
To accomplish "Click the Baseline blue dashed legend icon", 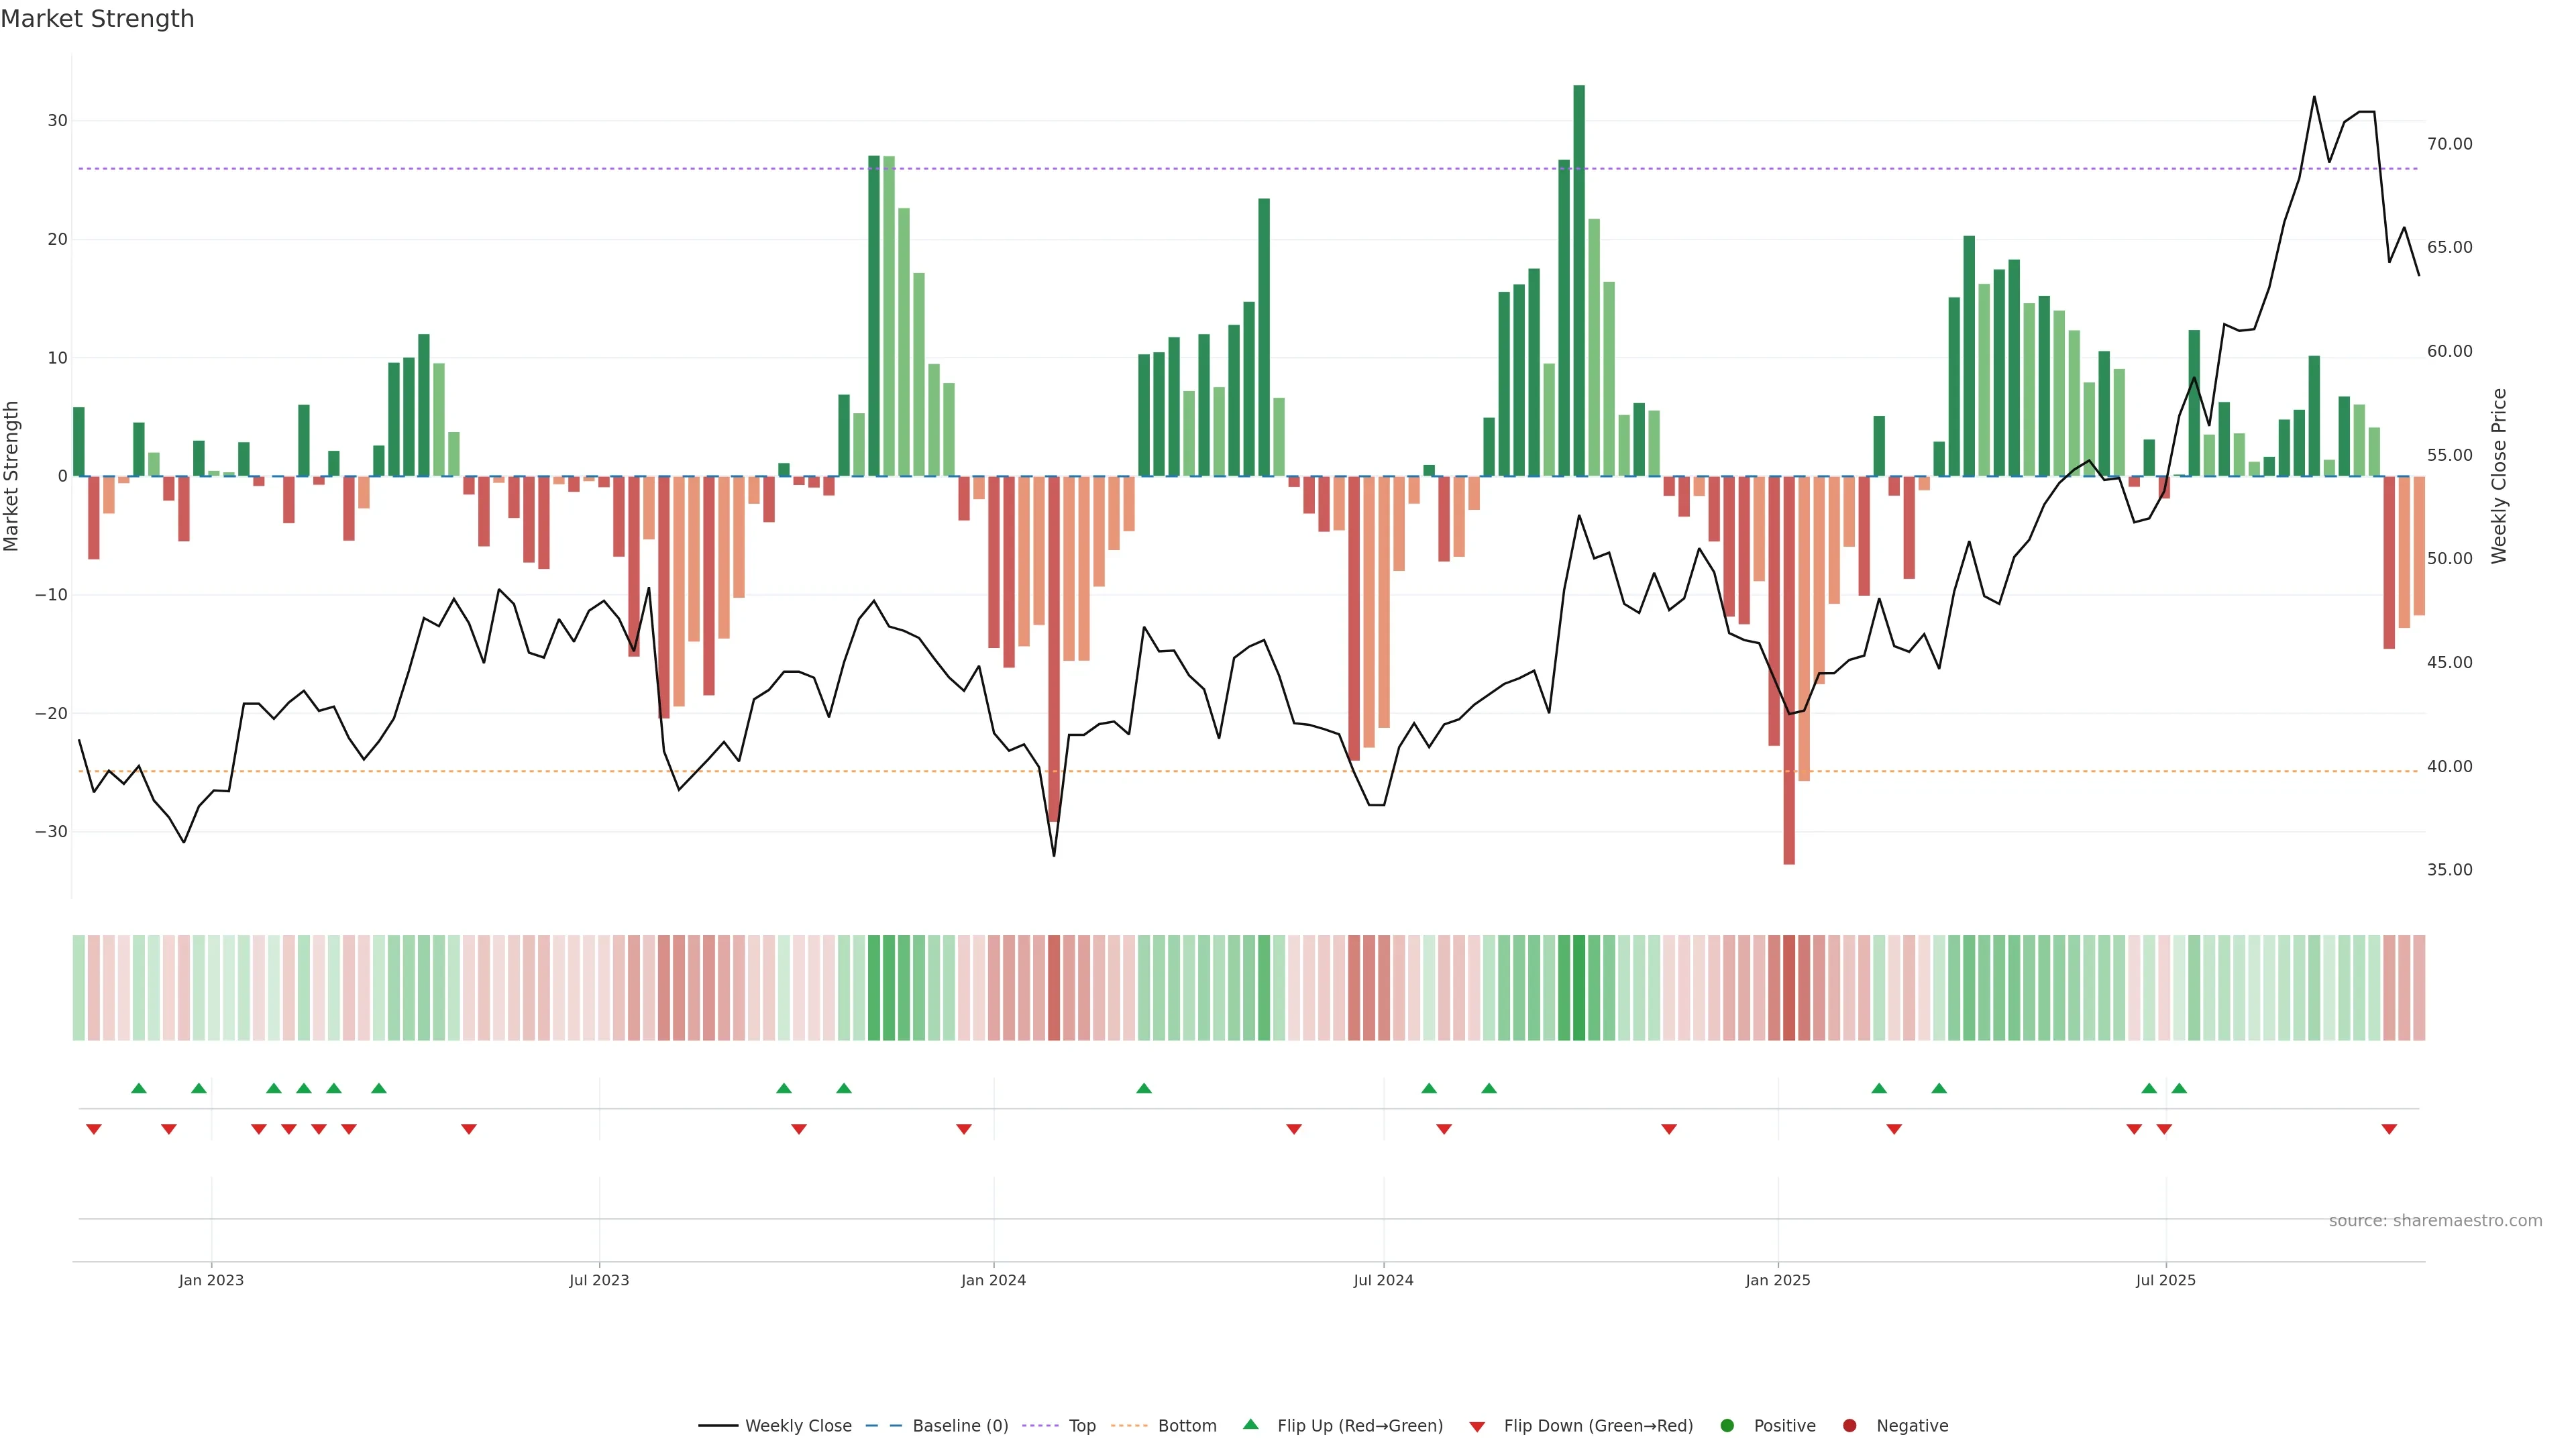I will pos(883,1426).
